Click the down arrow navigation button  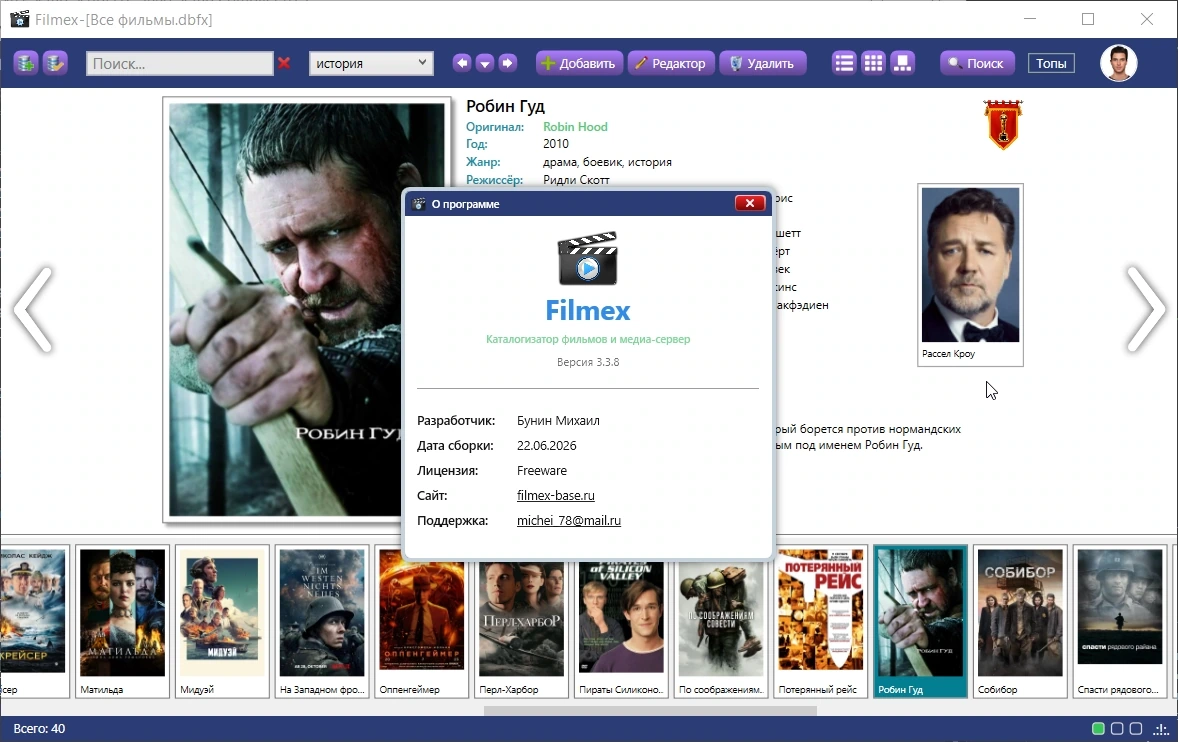(485, 63)
